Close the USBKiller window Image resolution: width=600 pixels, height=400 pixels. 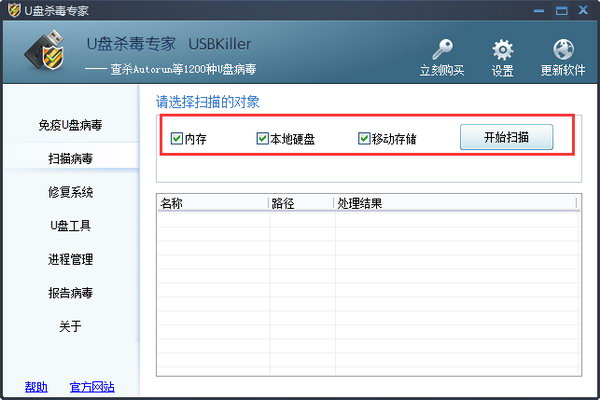tap(583, 10)
